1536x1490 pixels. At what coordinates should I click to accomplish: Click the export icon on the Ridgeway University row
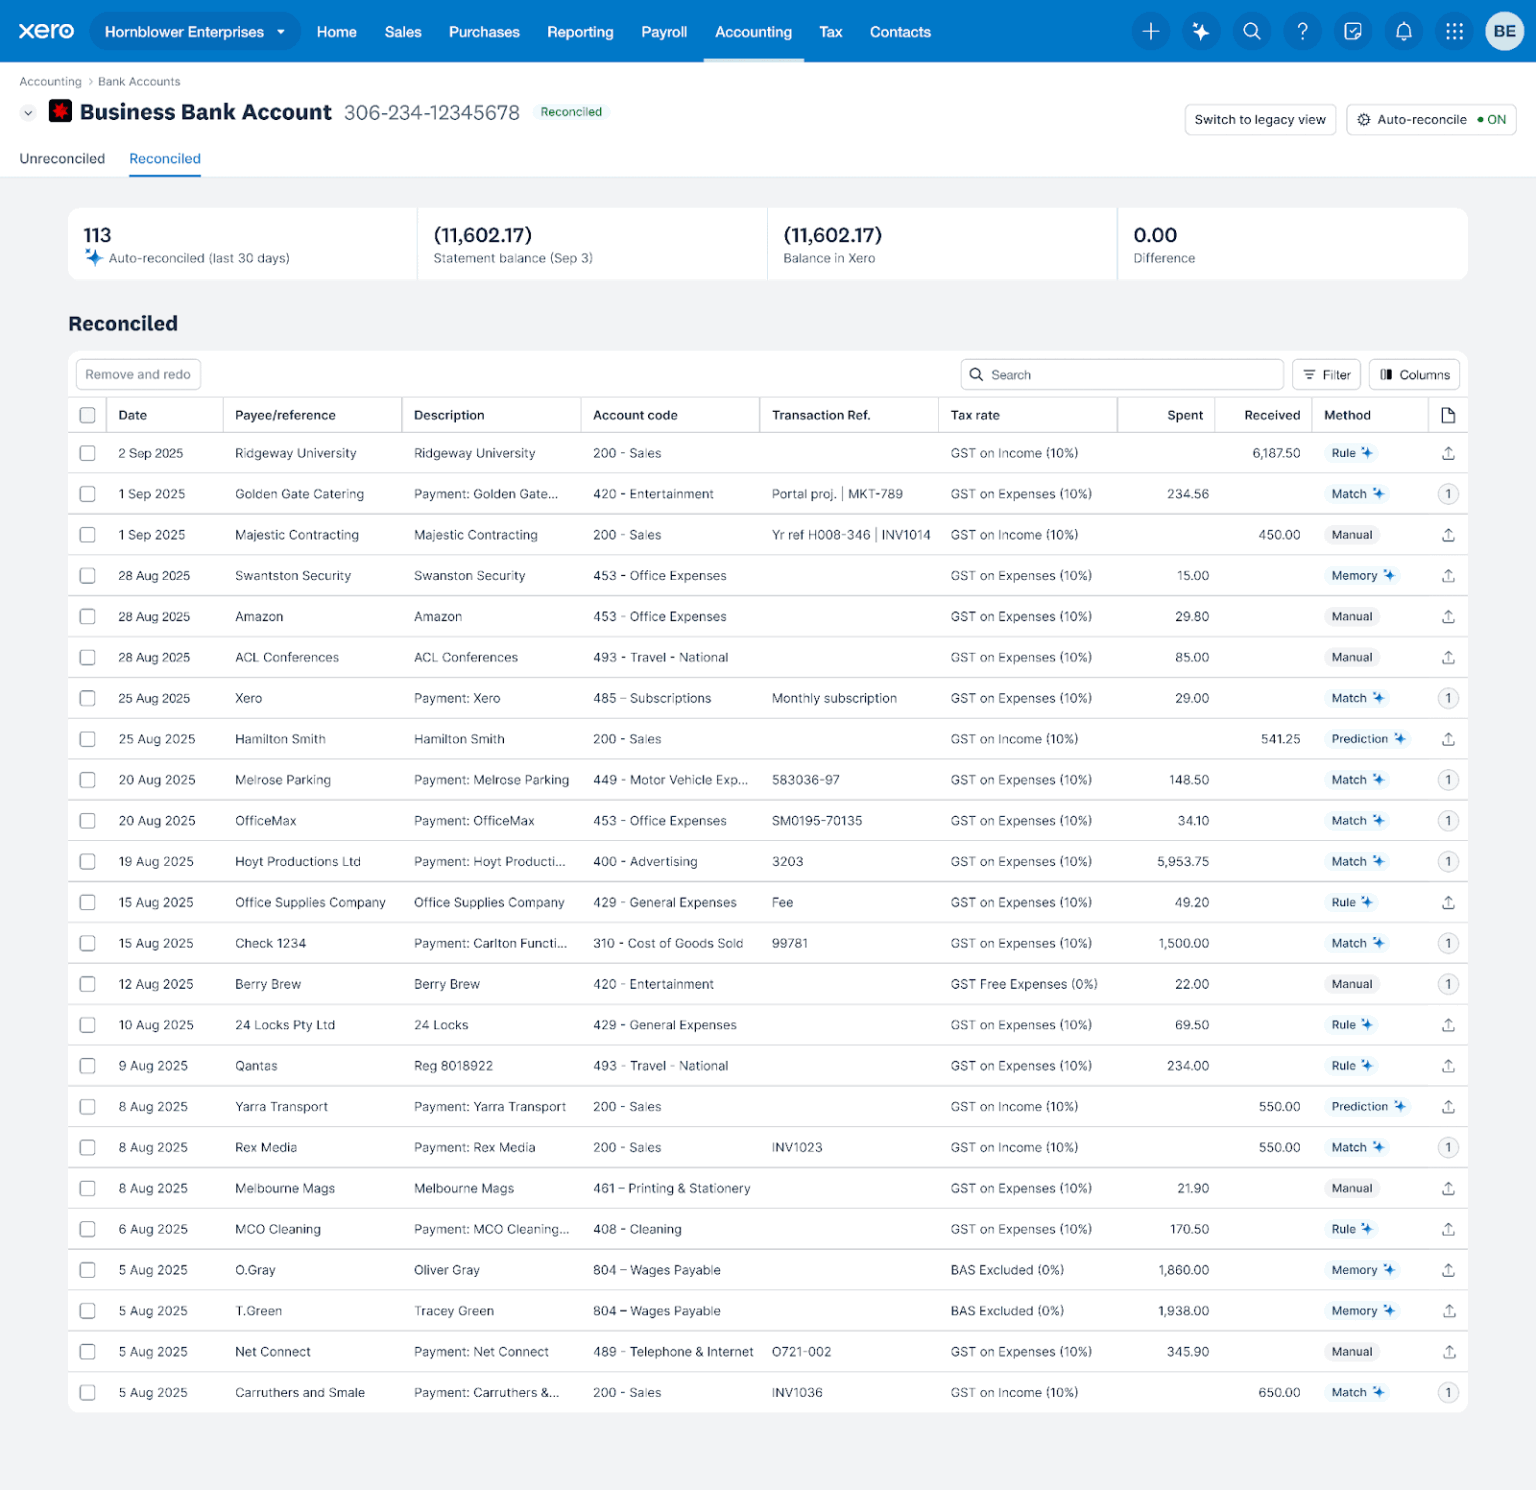[1448, 453]
